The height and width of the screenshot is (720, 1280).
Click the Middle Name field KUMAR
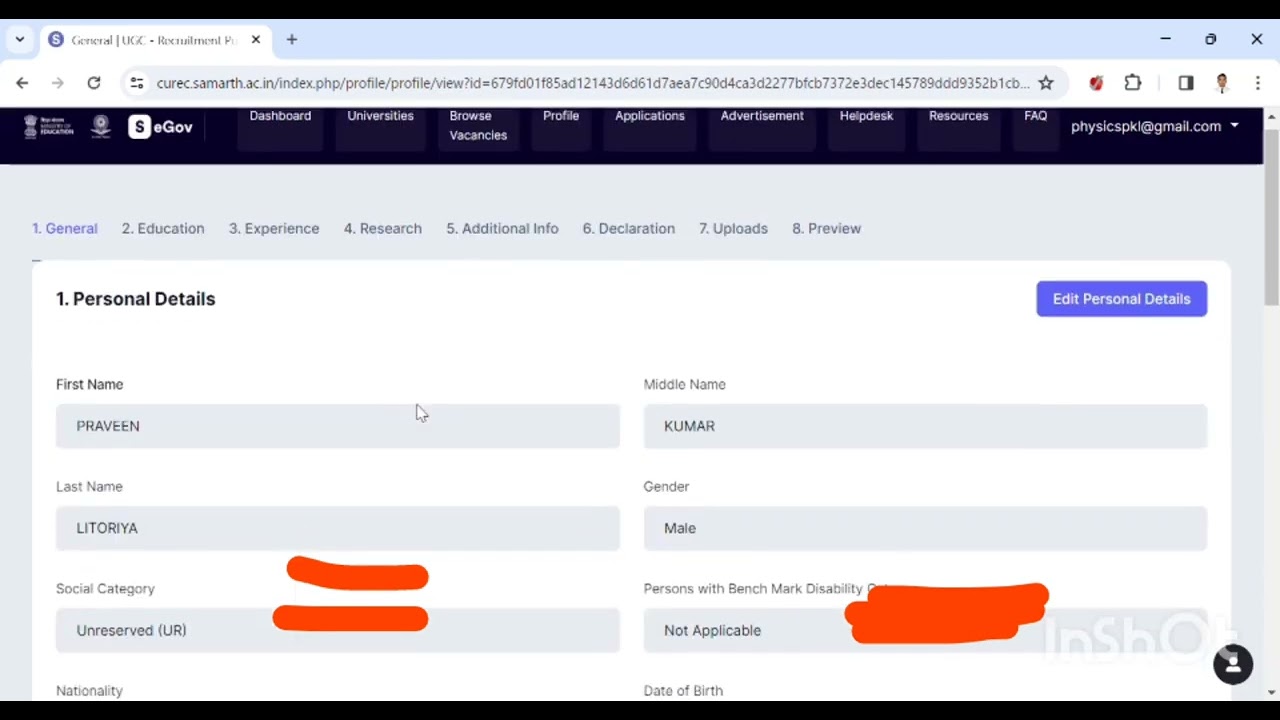pyautogui.click(x=925, y=426)
